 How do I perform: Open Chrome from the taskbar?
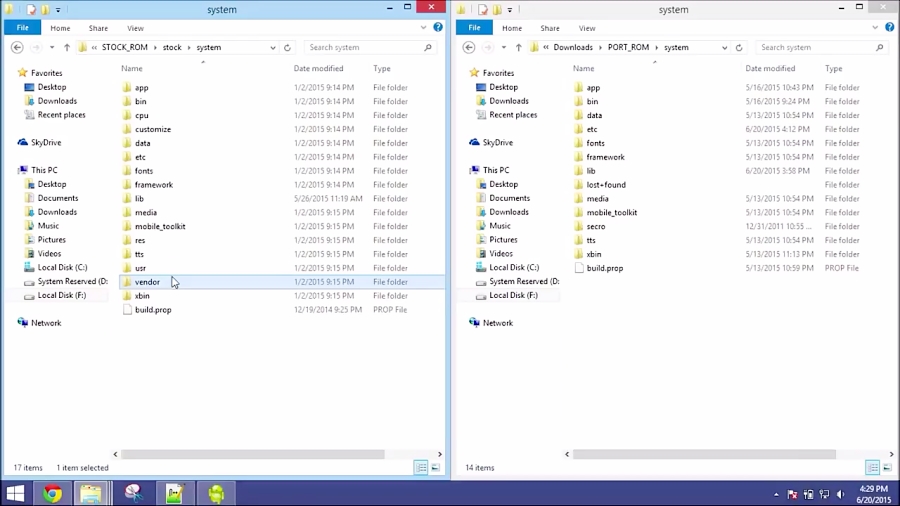[x=52, y=493]
